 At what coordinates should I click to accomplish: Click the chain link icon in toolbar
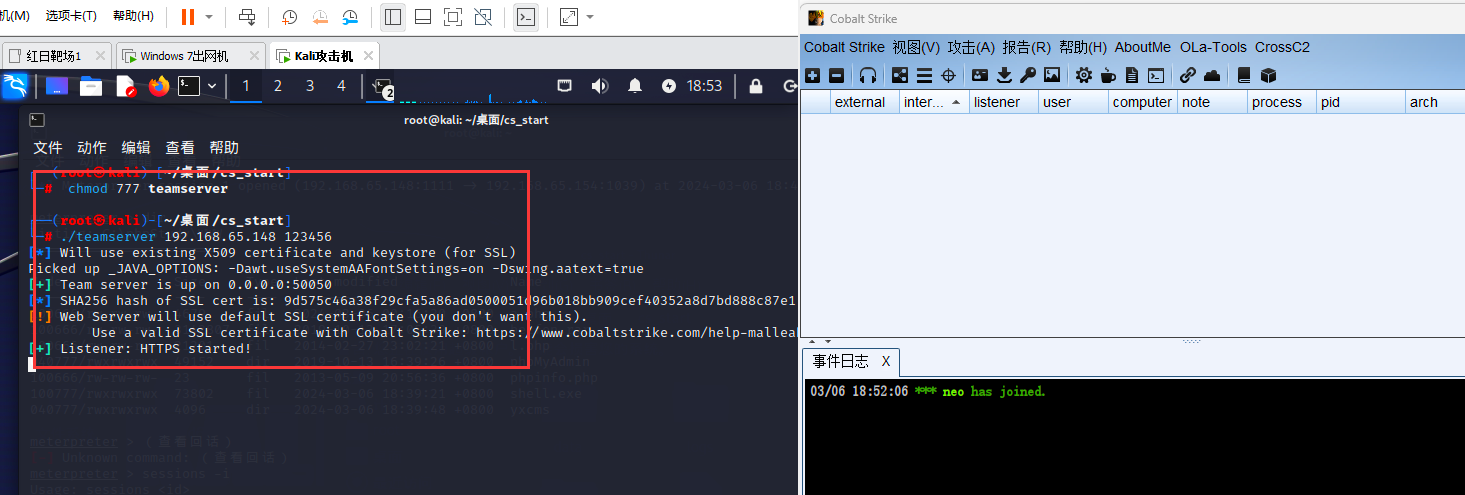(1187, 75)
